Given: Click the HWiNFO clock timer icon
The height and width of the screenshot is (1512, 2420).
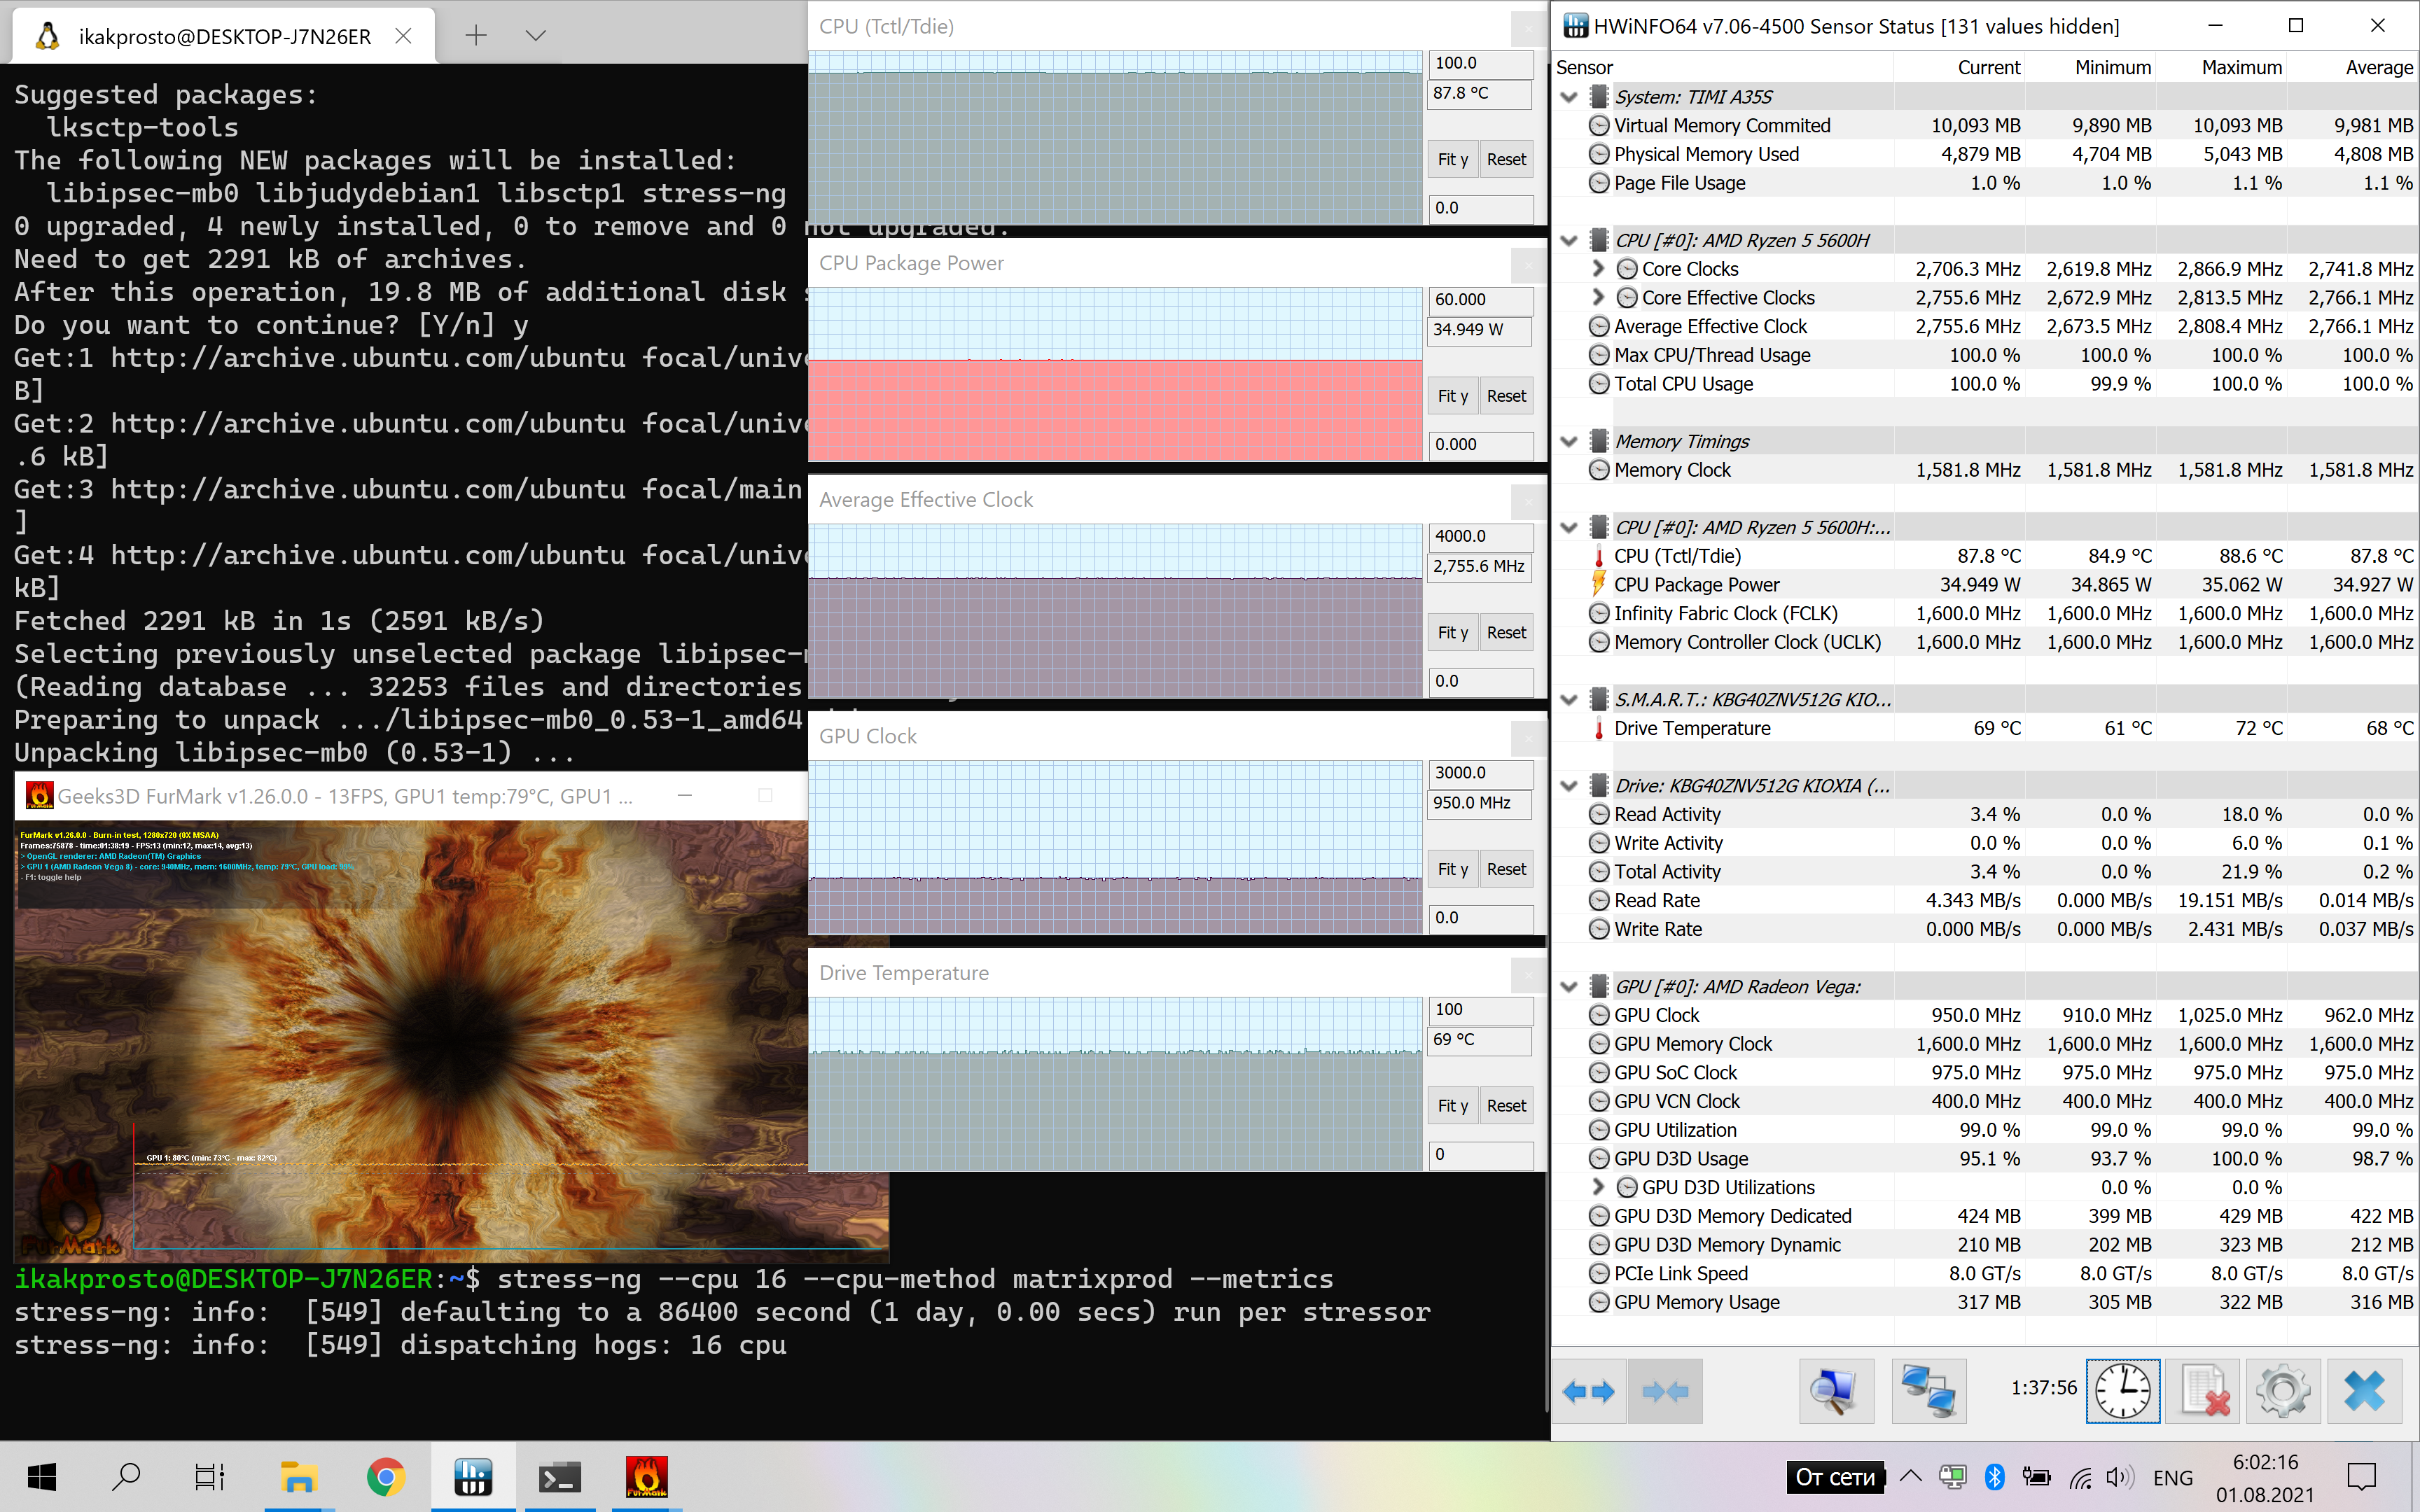Looking at the screenshot, I should click(x=2122, y=1391).
